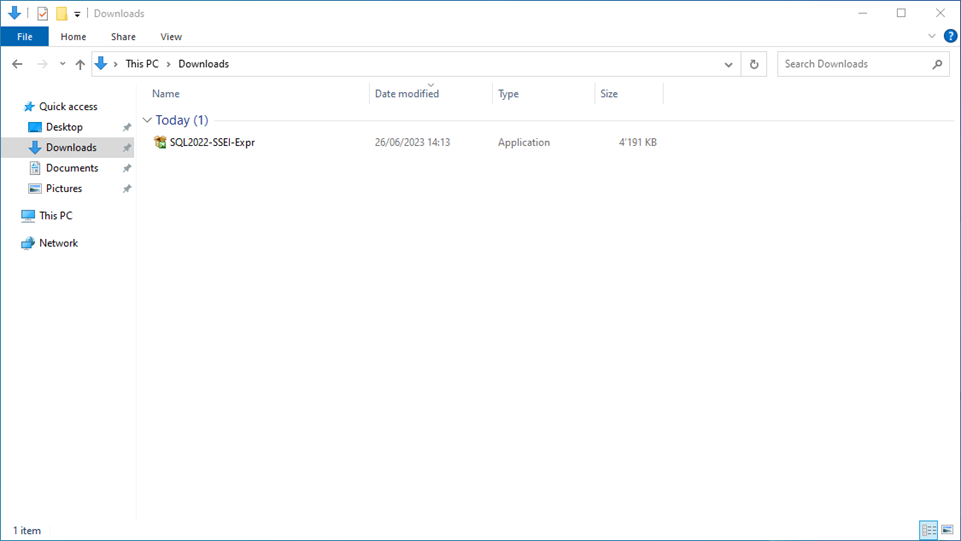Go up one folder level
The width and height of the screenshot is (961, 541).
point(80,64)
